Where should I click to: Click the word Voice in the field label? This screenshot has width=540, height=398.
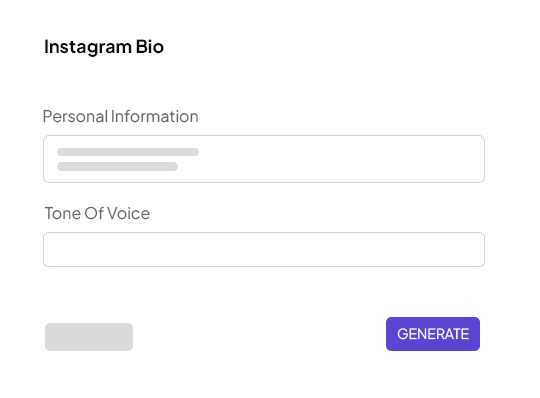pos(128,213)
